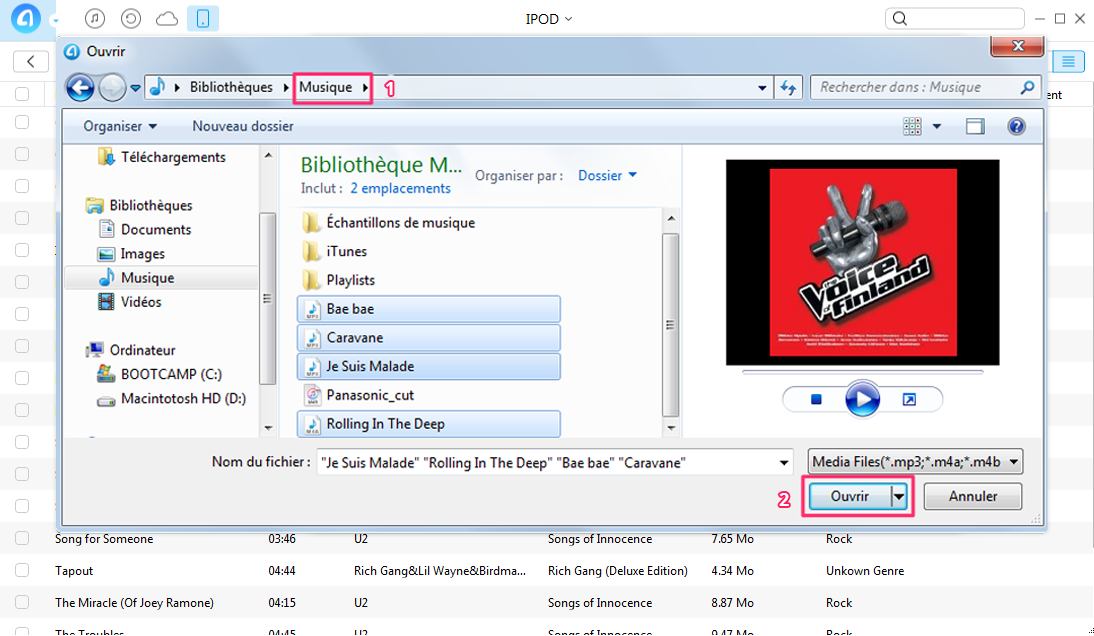Viewport: 1094px width, 636px height.
Task: Click the AnyTrans logo icon
Action: [26, 19]
